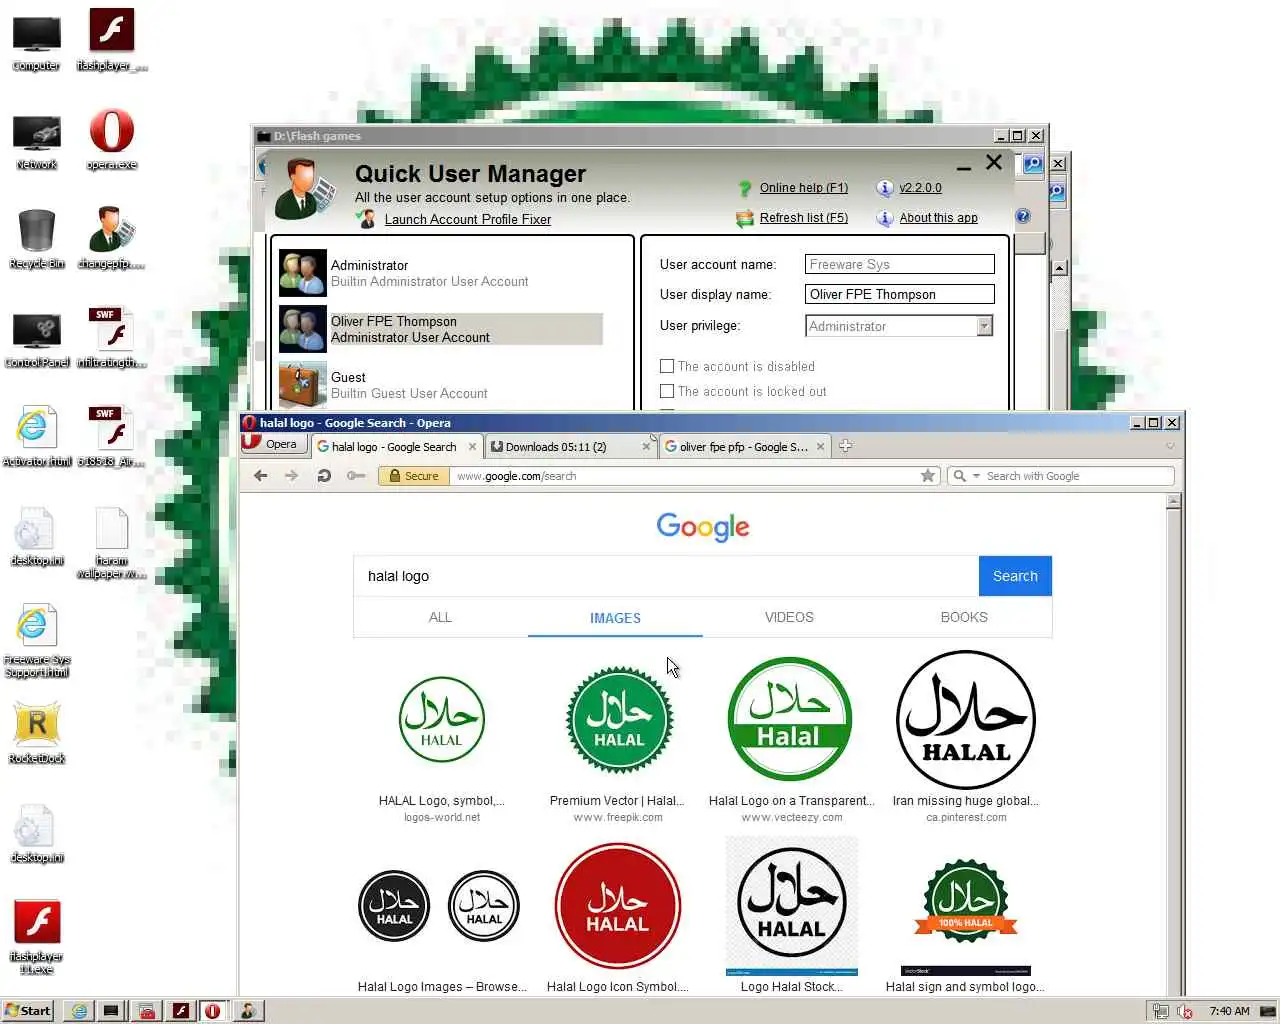Click the blue Search button
The width and height of the screenshot is (1280, 1024).
pos(1015,576)
